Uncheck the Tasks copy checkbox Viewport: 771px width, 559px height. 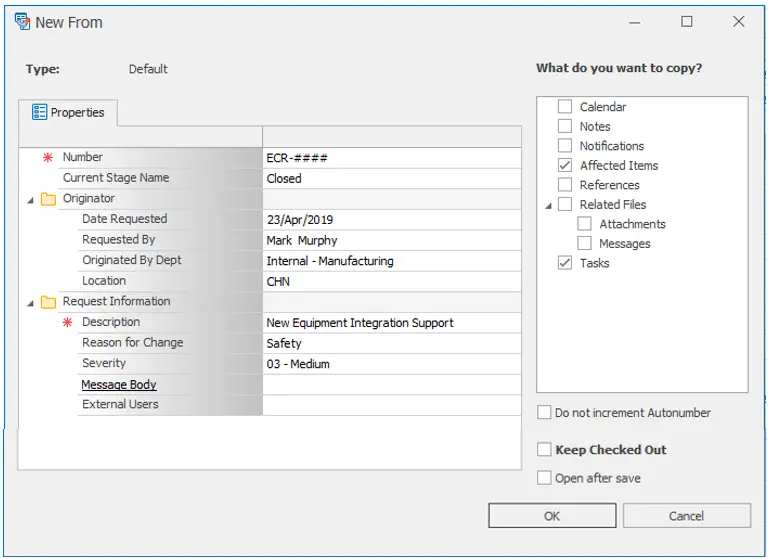(565, 264)
